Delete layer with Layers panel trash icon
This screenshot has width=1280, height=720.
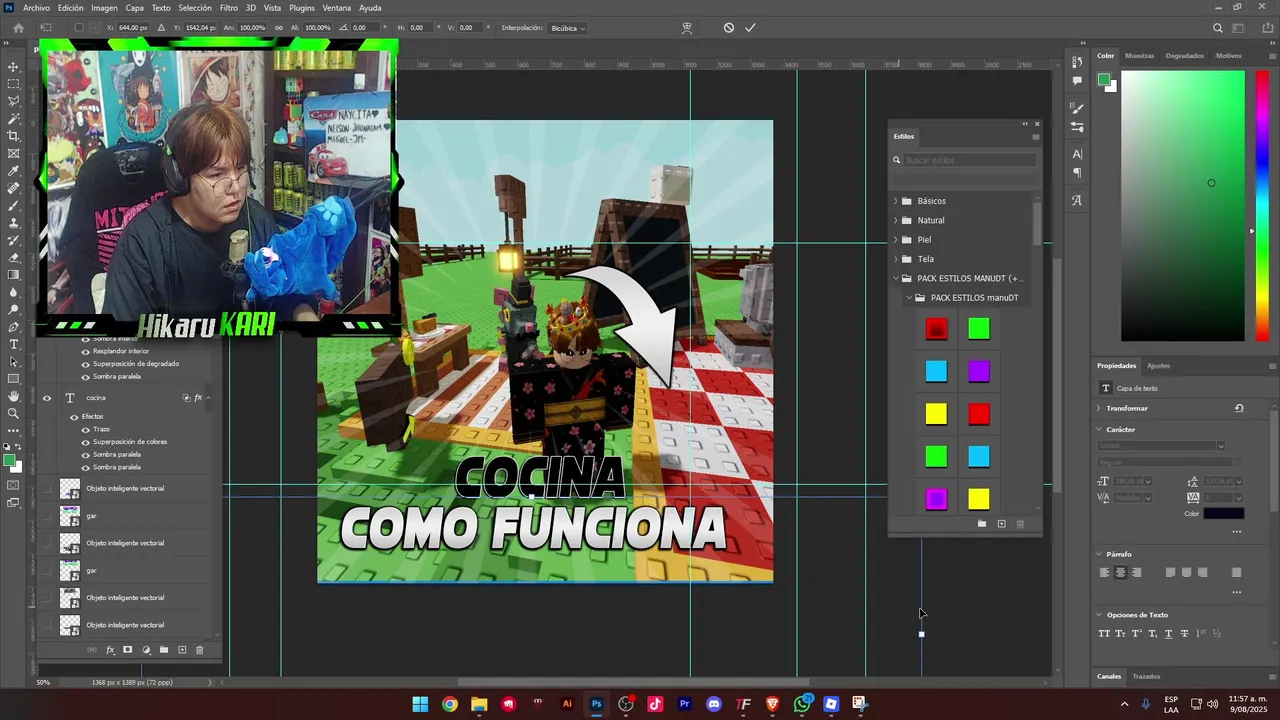[x=199, y=650]
